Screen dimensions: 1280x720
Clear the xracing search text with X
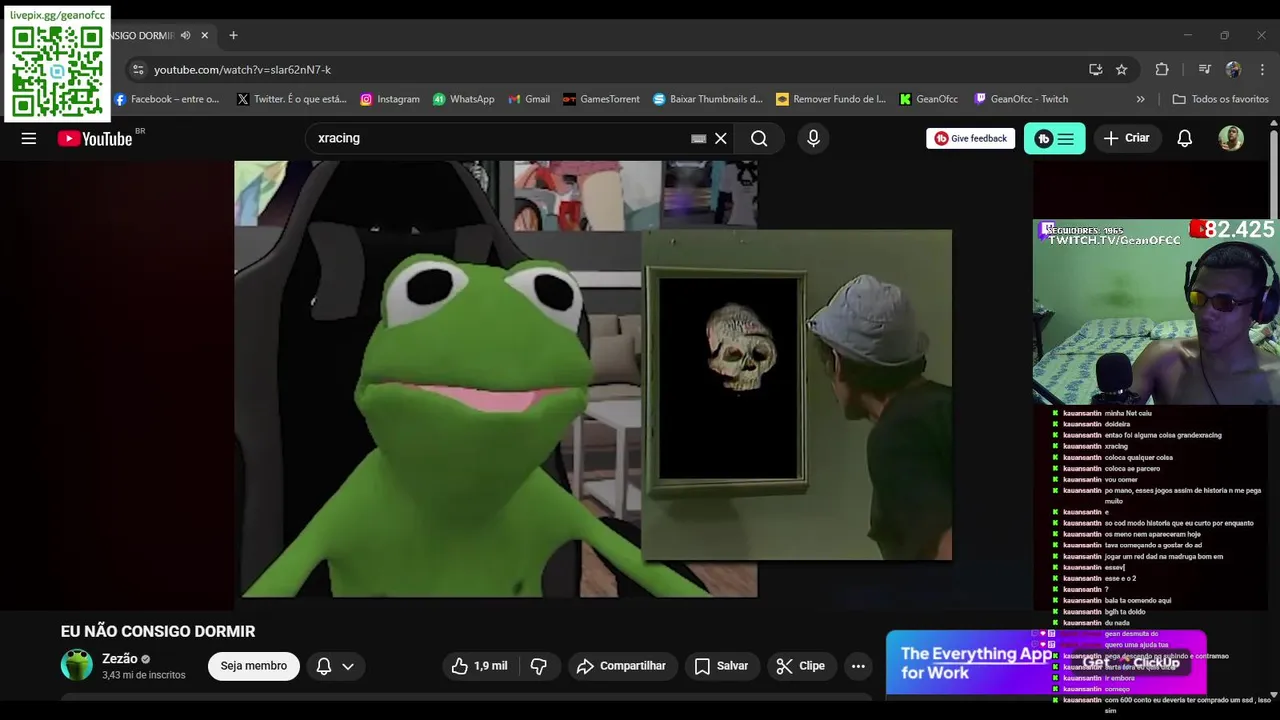click(720, 138)
